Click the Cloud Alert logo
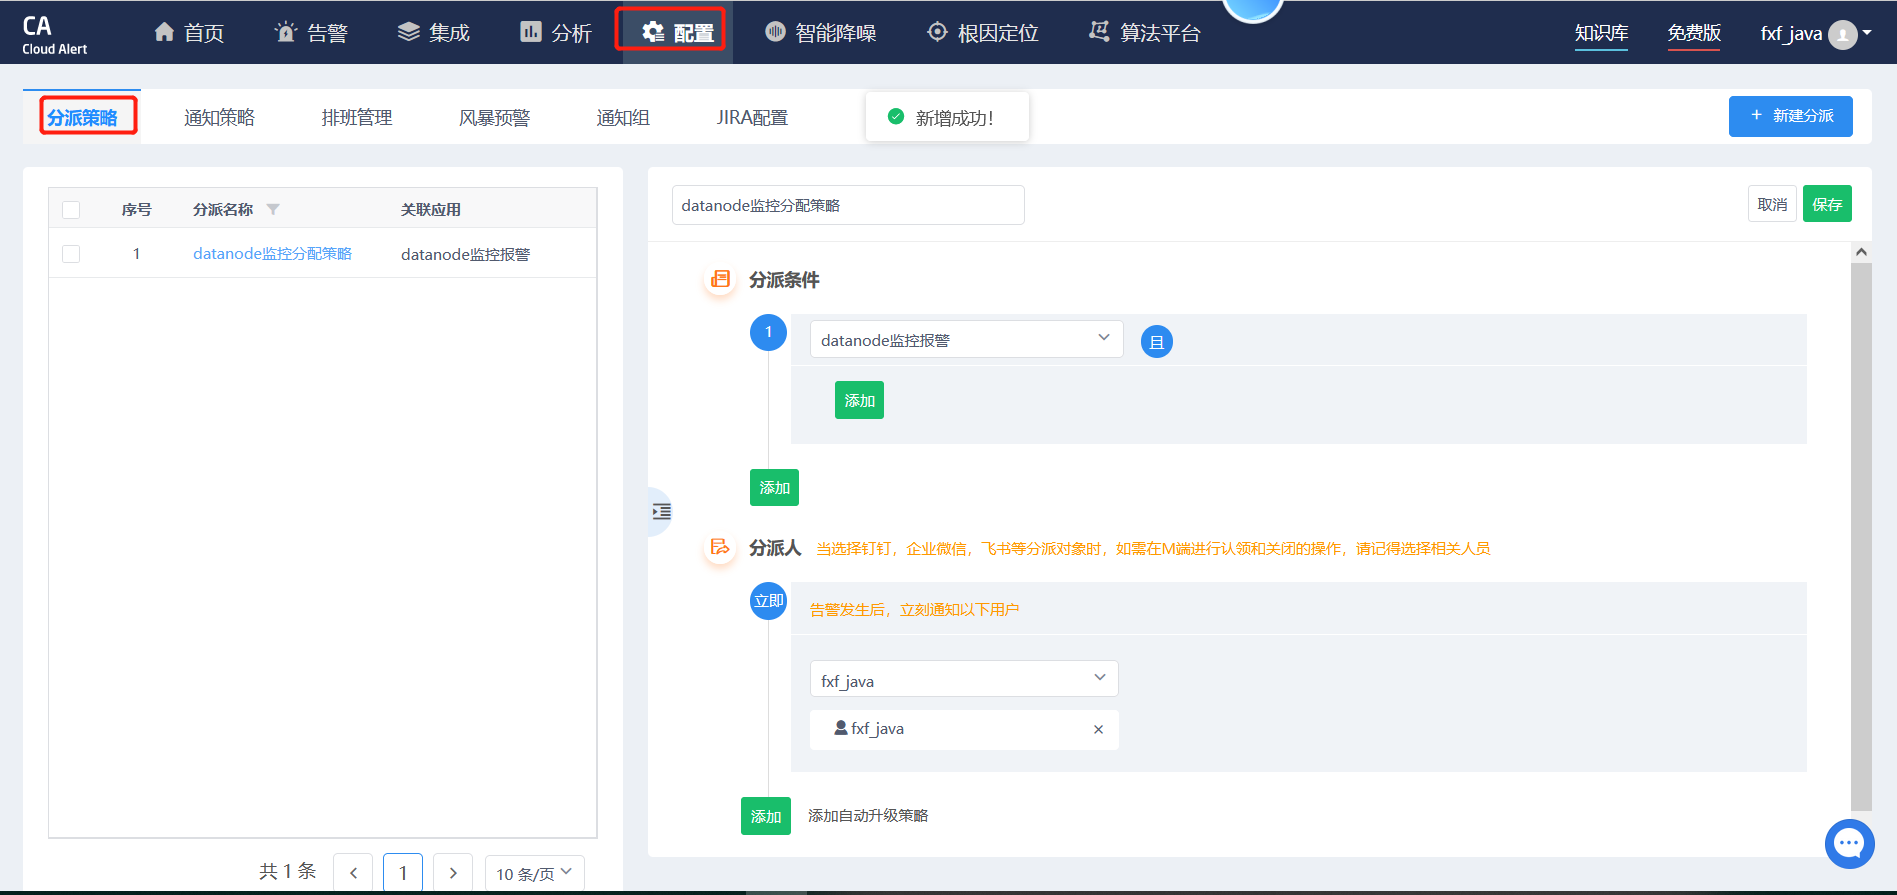 54,34
